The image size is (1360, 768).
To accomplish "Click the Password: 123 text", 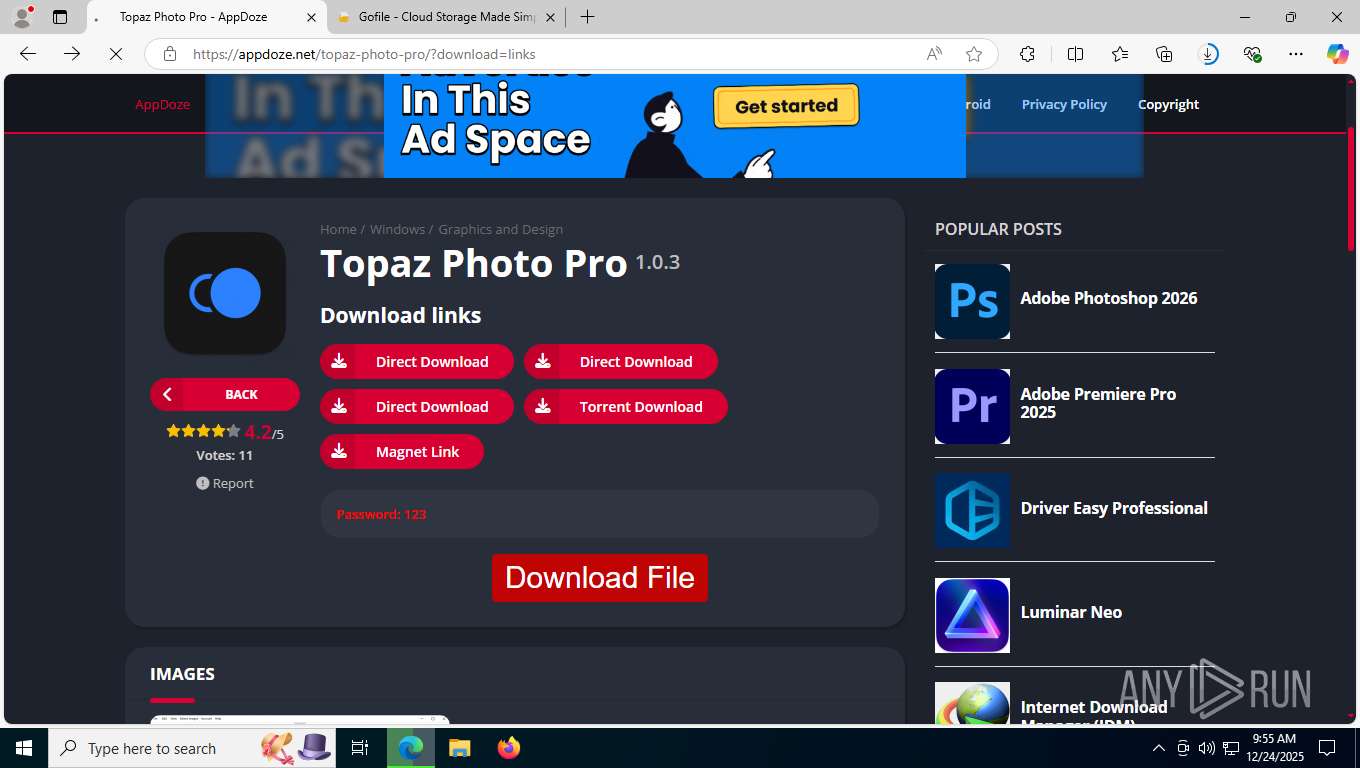I will (381, 514).
